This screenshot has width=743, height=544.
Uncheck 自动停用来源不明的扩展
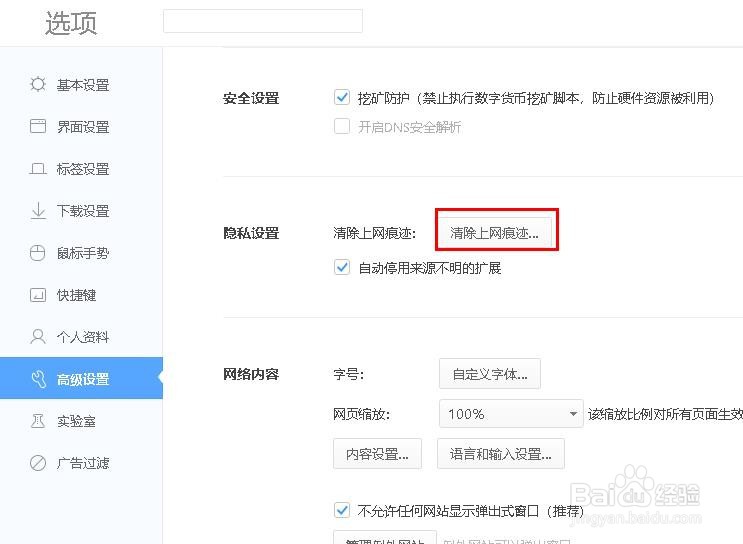coord(342,267)
